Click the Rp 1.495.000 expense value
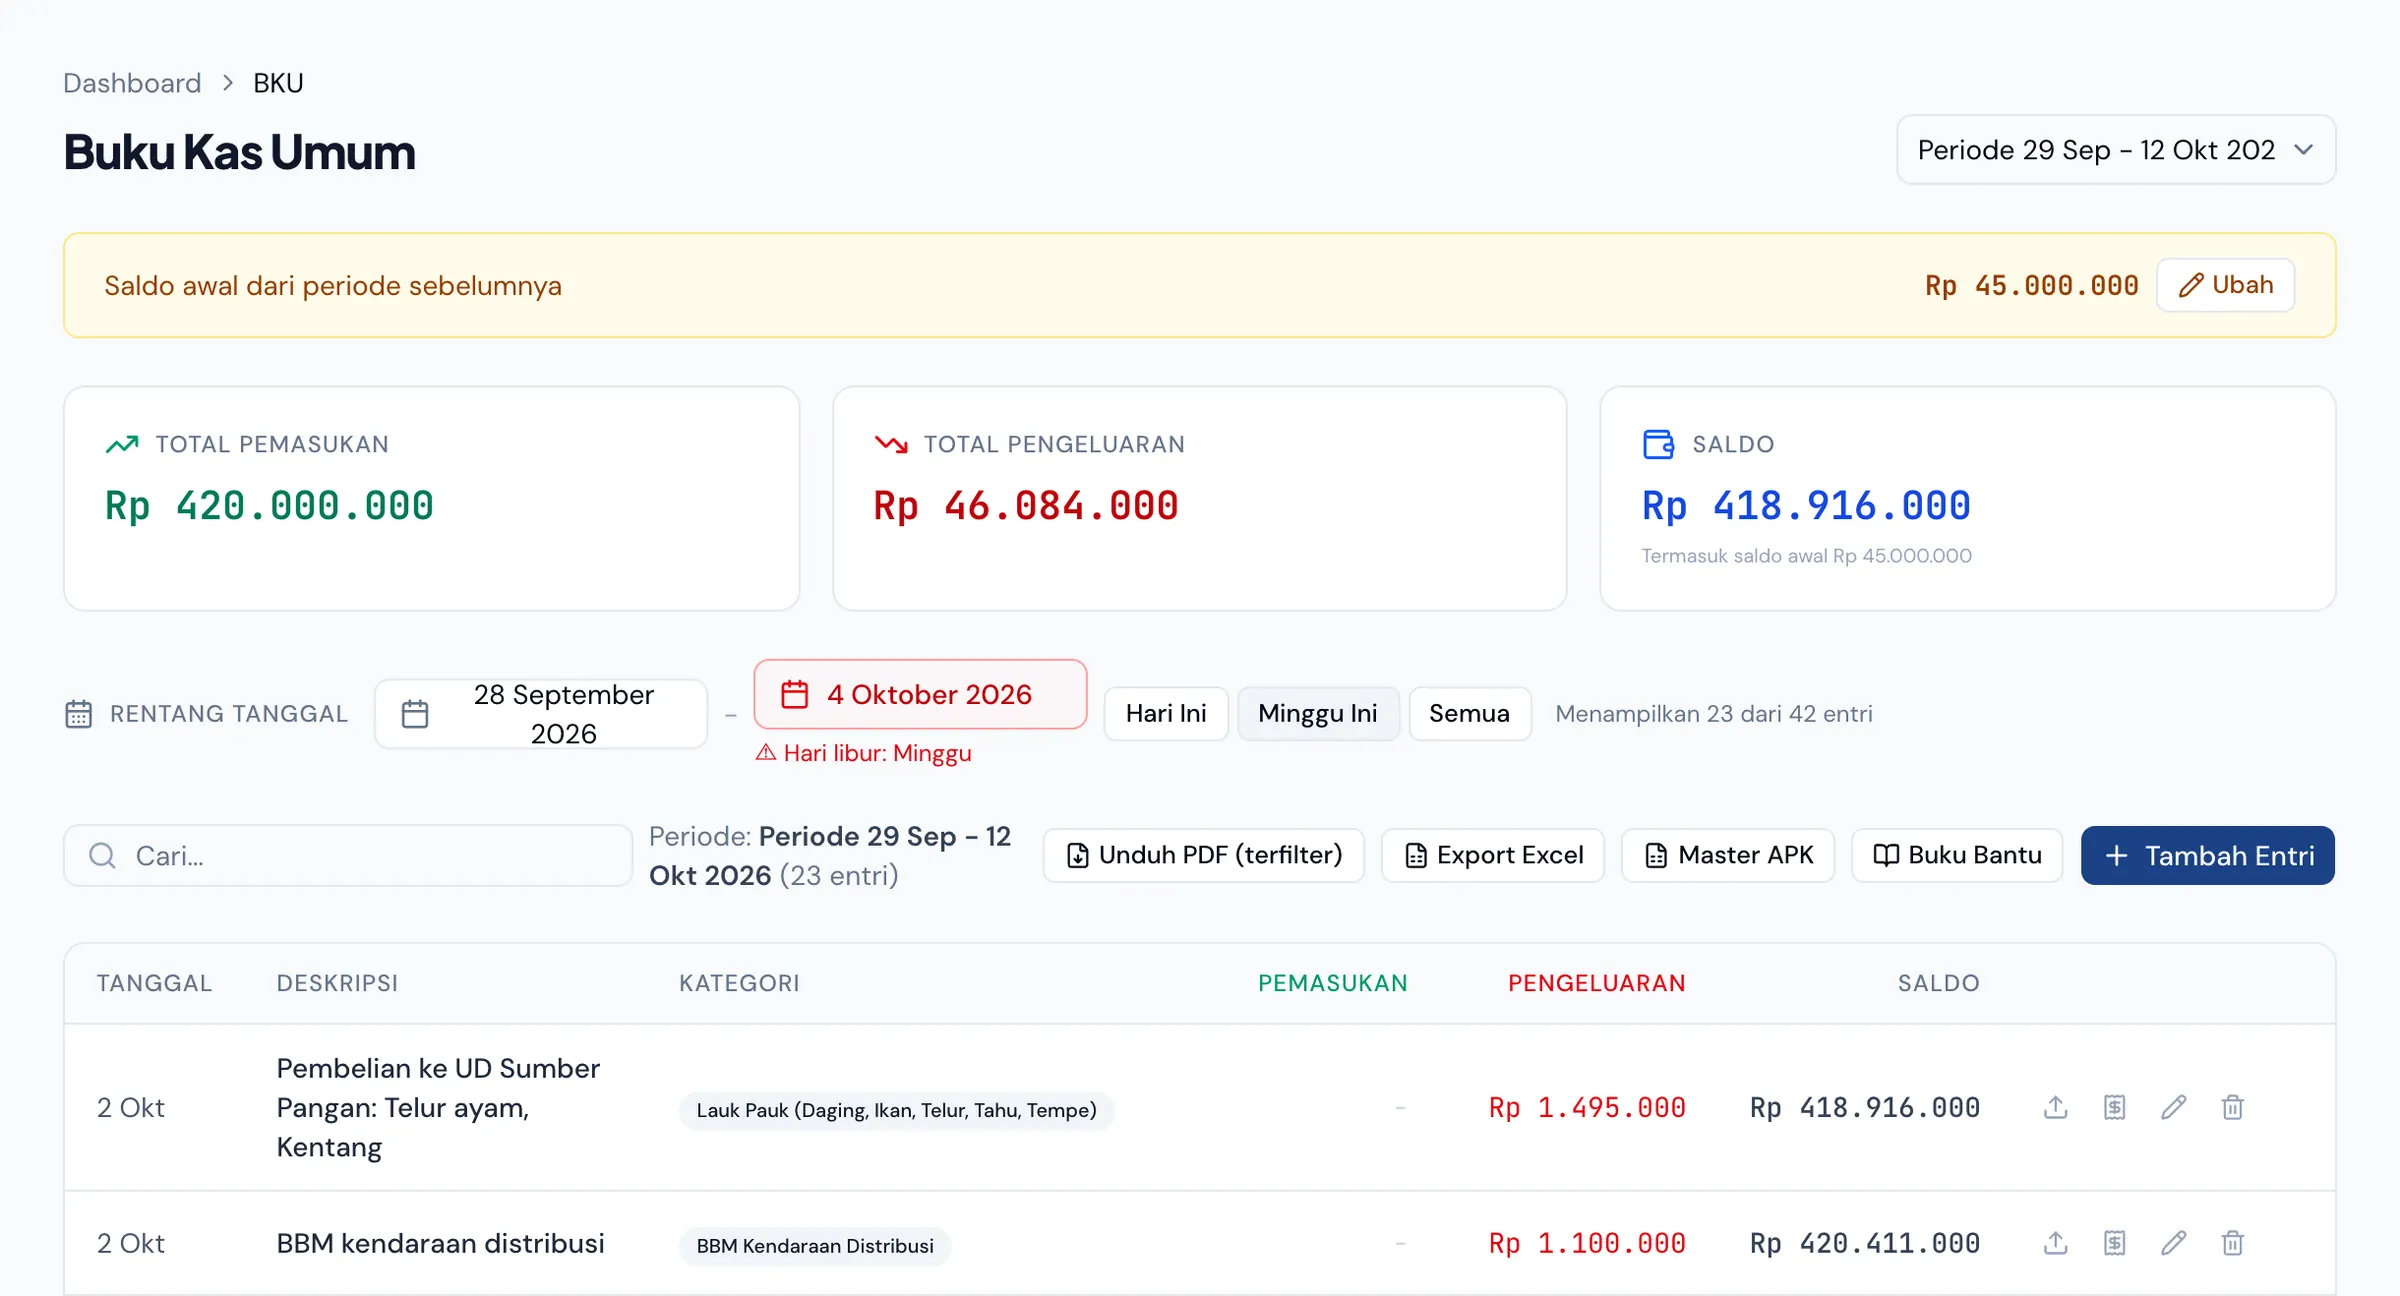 1587,1107
